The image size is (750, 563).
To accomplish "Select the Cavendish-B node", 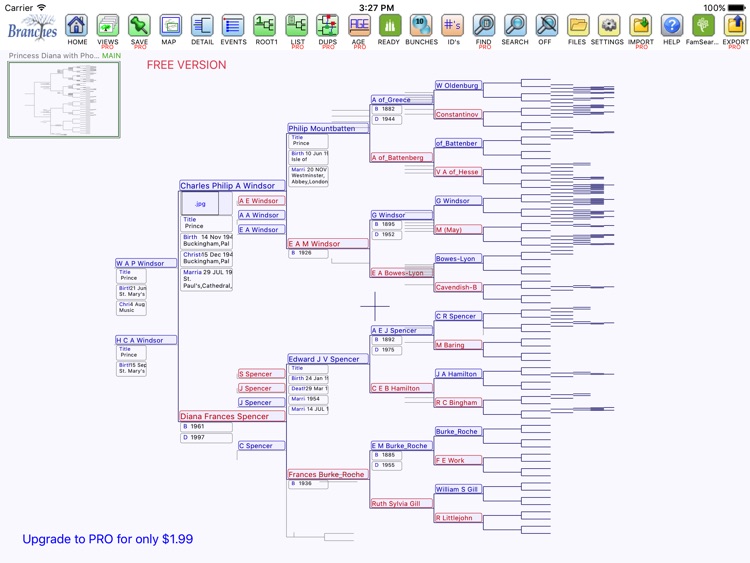I will tap(458, 287).
